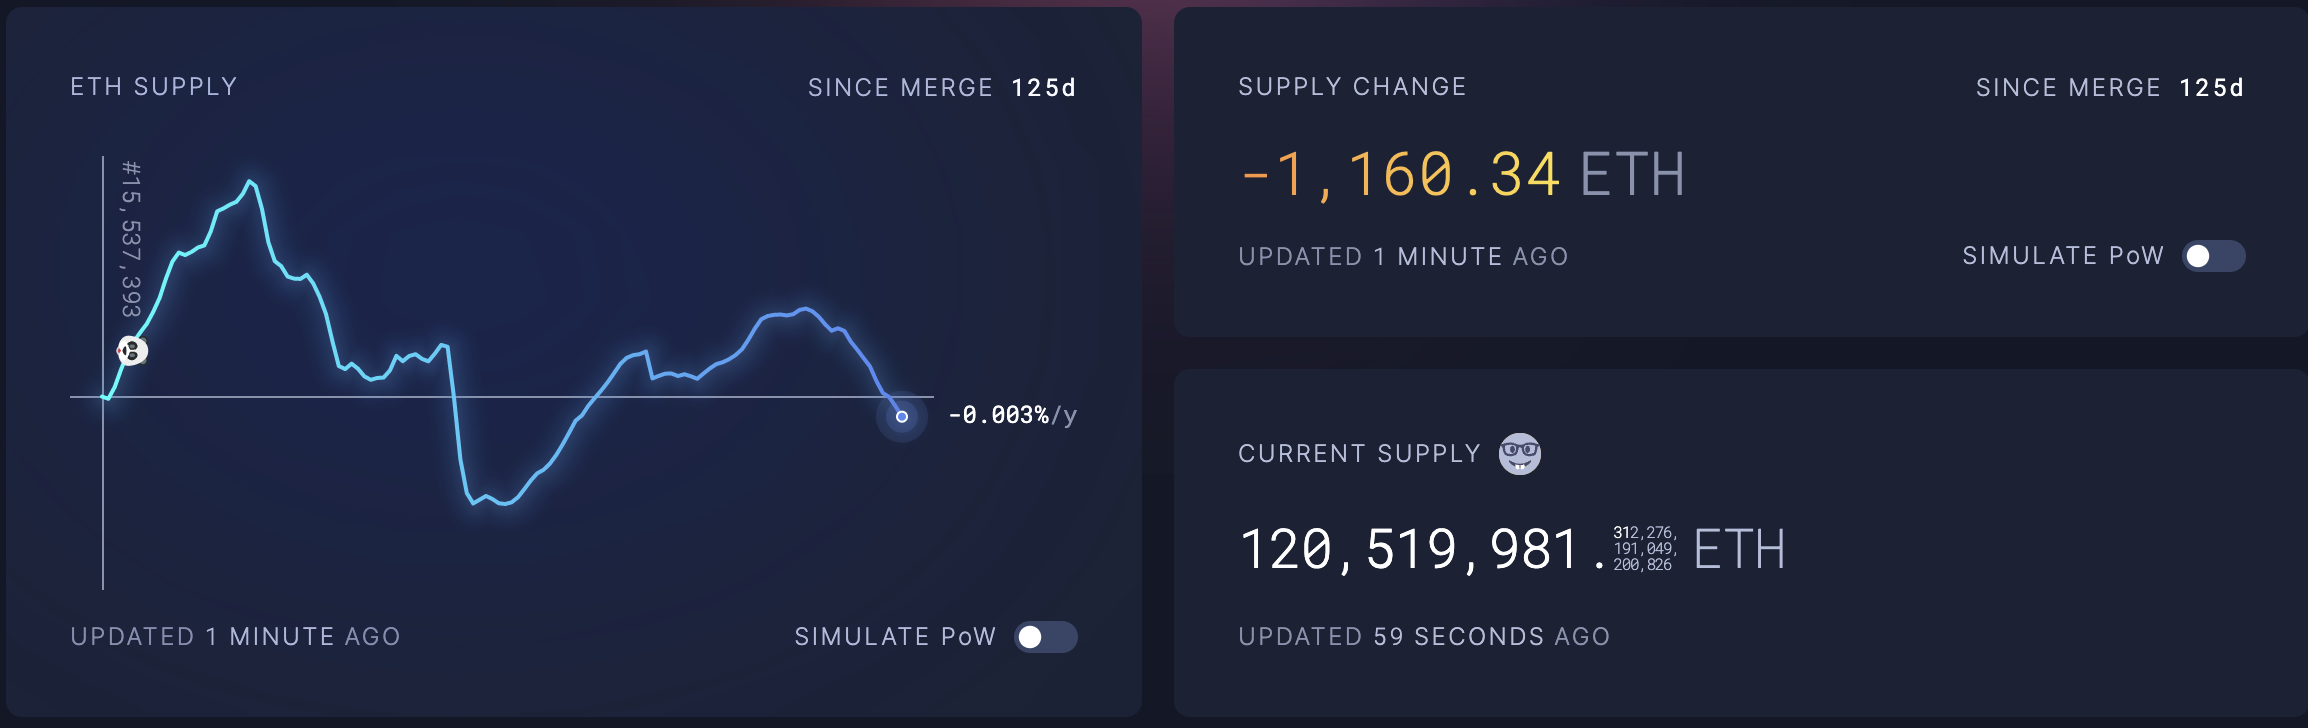Click the ETH Supply card heading
The width and height of the screenshot is (2308, 728).
pyautogui.click(x=154, y=87)
